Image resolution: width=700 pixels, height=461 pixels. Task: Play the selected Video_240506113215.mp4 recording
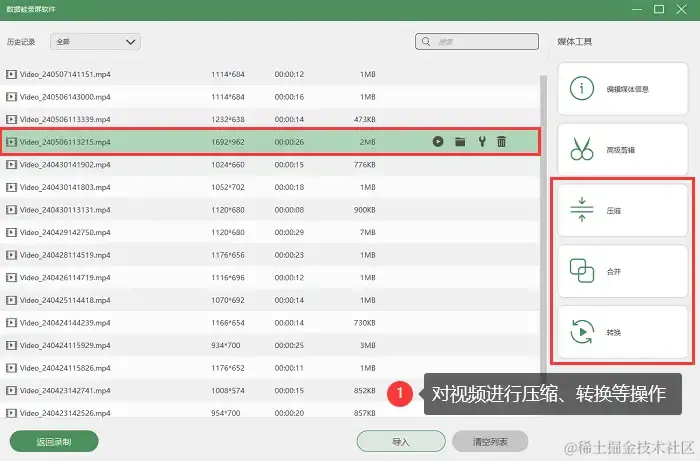click(438, 142)
